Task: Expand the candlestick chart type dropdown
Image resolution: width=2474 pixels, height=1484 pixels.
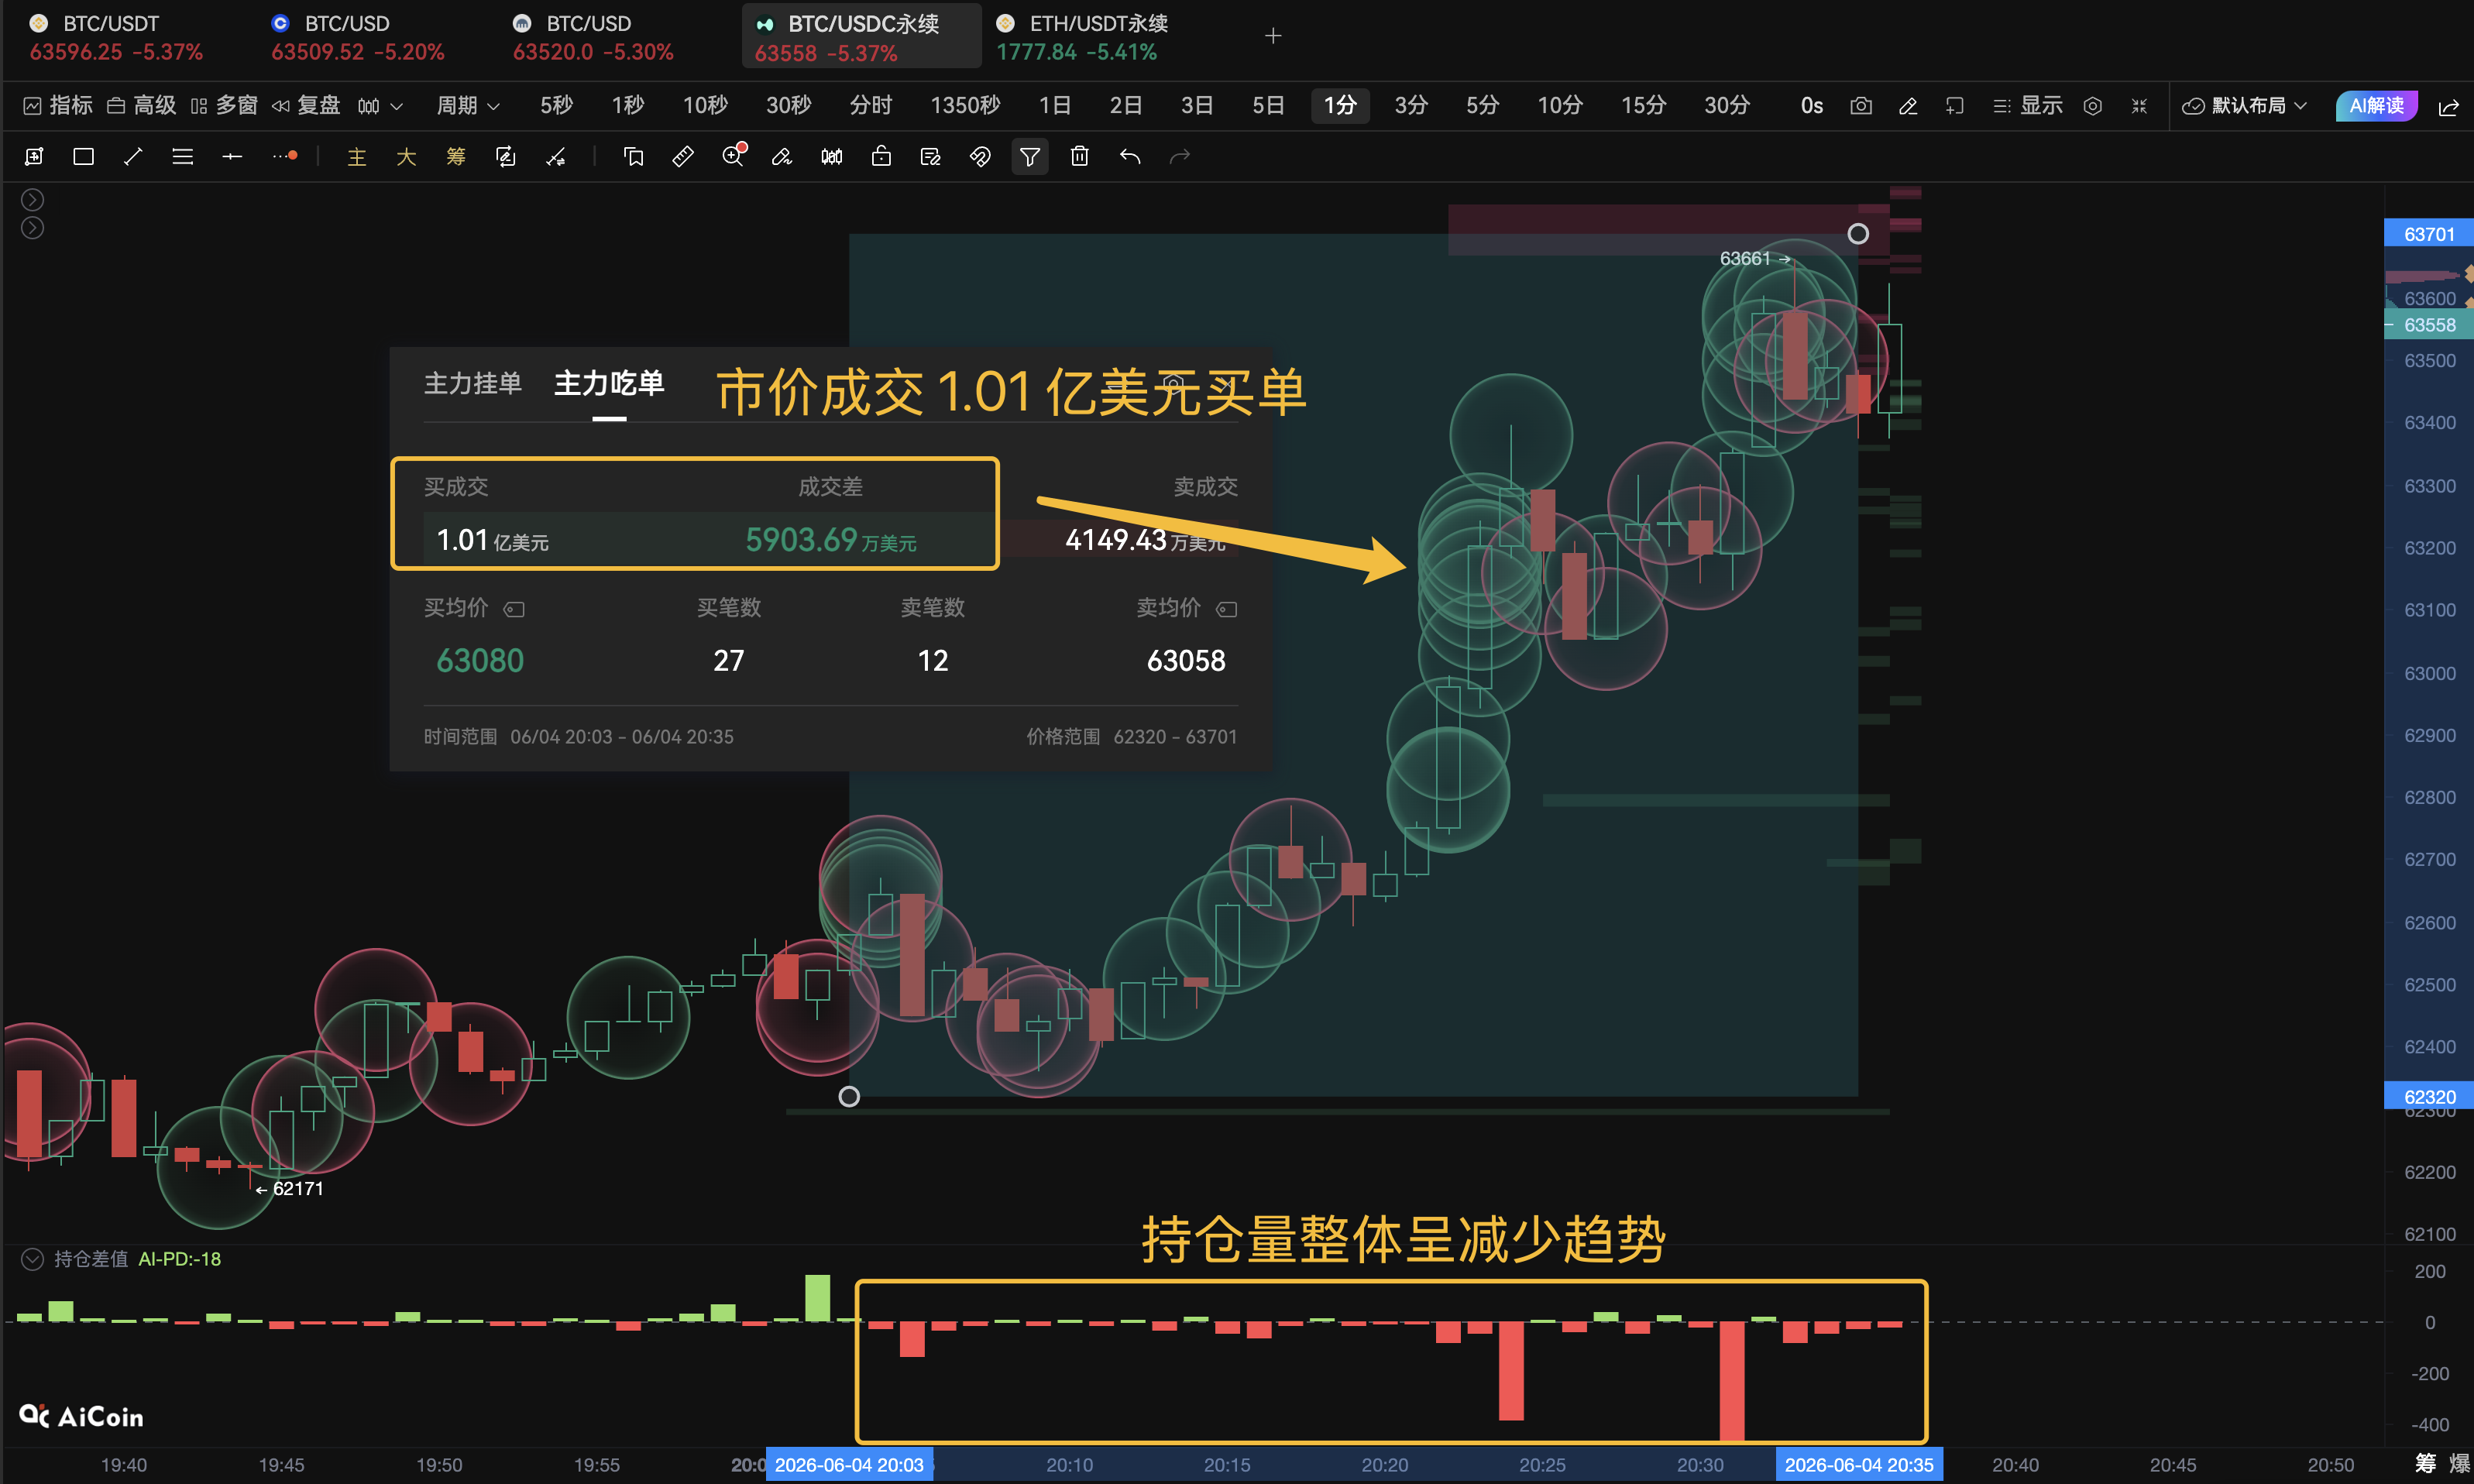Action: (x=381, y=106)
